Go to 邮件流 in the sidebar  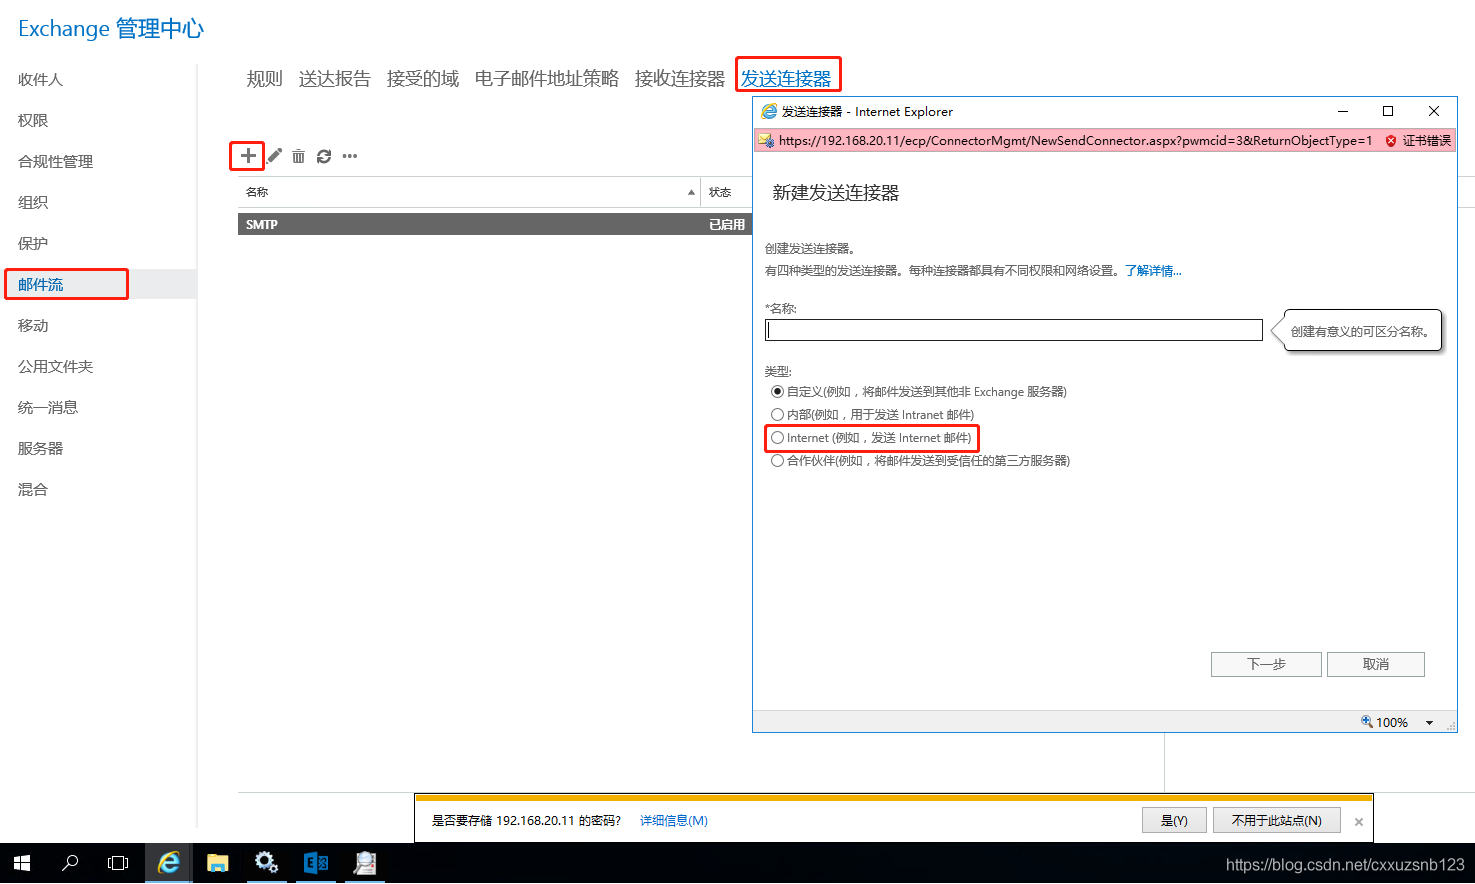40,285
